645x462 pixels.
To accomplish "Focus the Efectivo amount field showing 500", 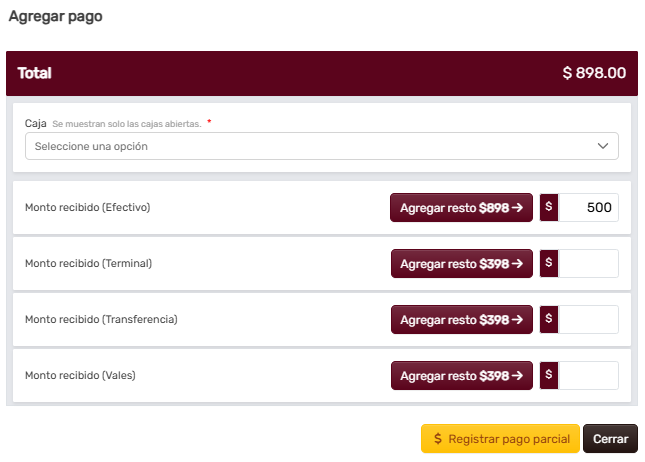I will (588, 208).
